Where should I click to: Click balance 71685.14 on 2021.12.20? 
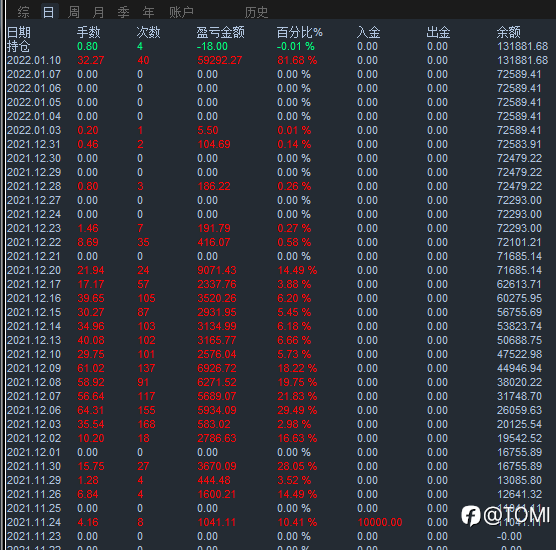point(519,271)
